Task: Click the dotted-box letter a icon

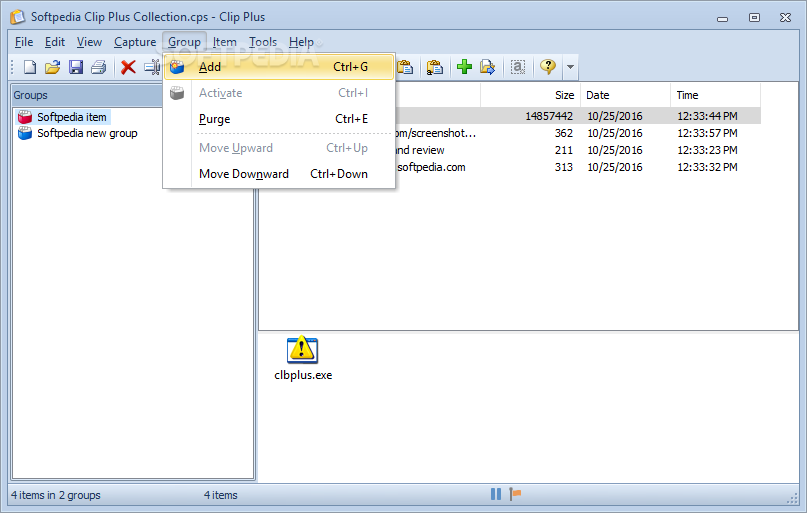Action: coord(518,67)
